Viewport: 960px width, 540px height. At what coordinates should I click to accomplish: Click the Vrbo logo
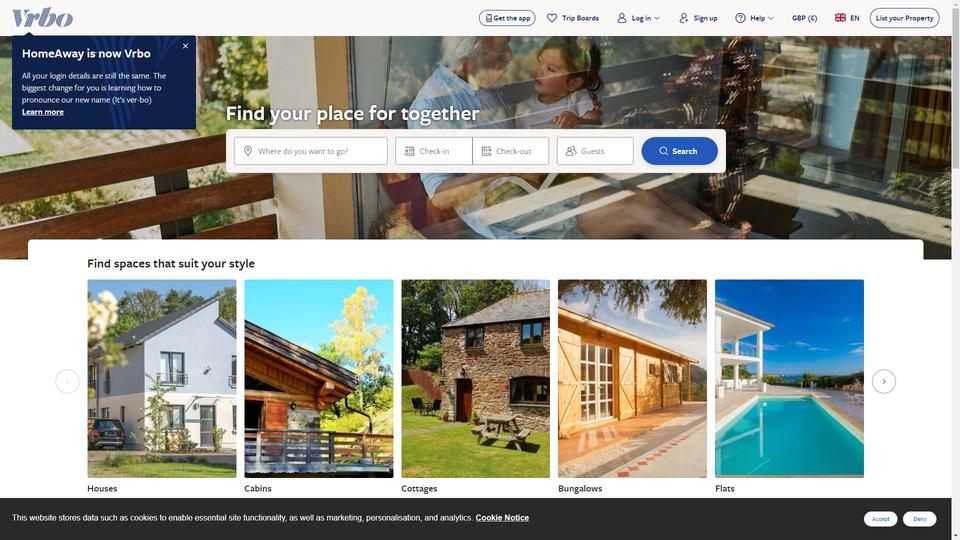pos(42,18)
